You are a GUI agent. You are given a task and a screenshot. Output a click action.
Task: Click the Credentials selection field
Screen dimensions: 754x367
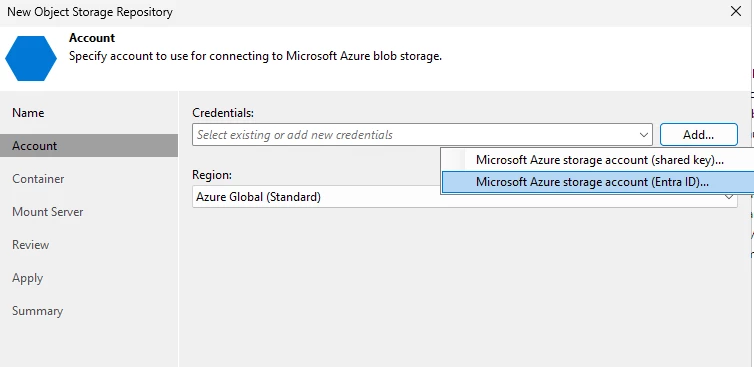click(x=422, y=135)
